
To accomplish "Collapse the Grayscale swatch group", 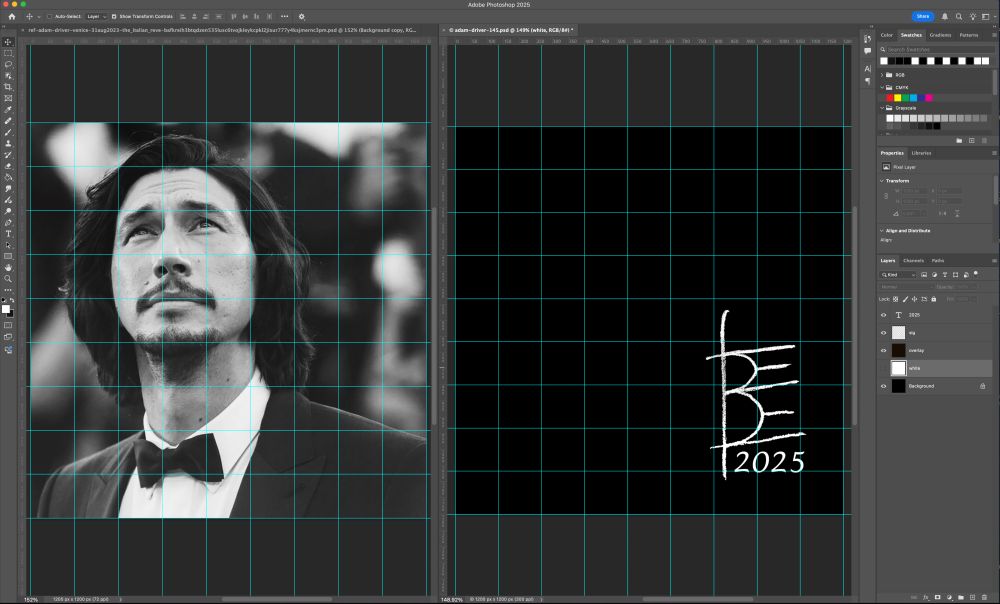I will (882, 108).
